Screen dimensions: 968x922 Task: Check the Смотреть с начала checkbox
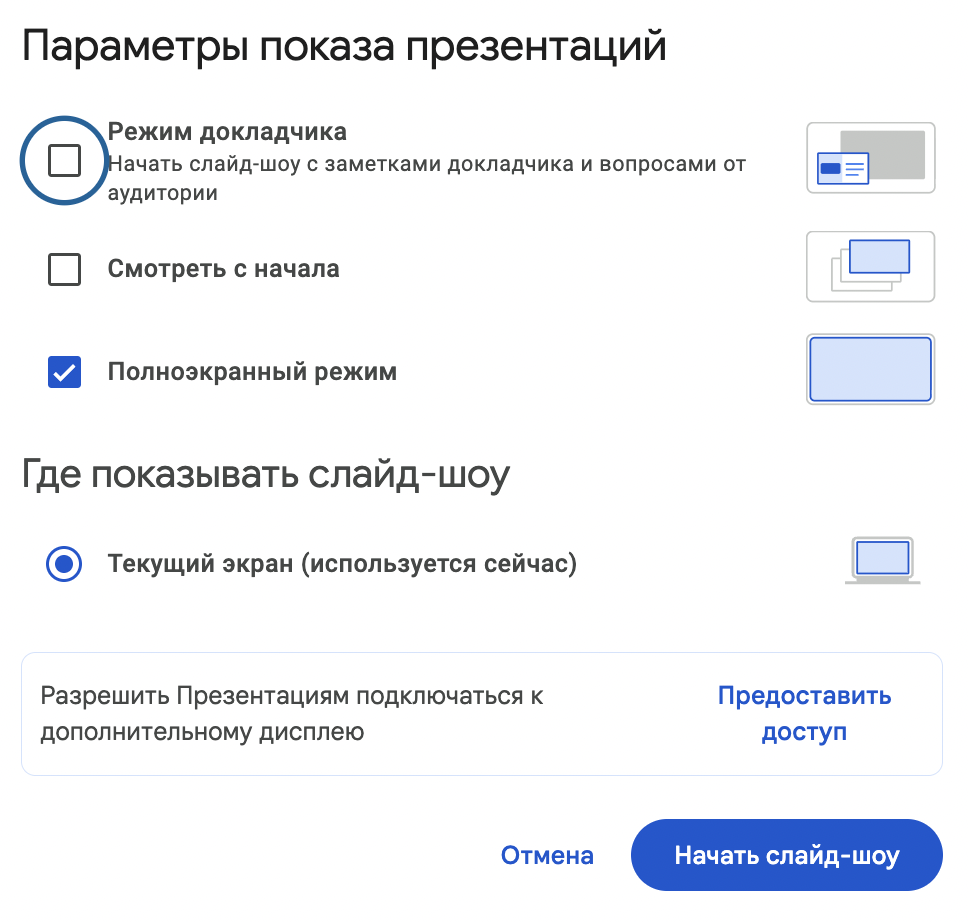(x=65, y=269)
